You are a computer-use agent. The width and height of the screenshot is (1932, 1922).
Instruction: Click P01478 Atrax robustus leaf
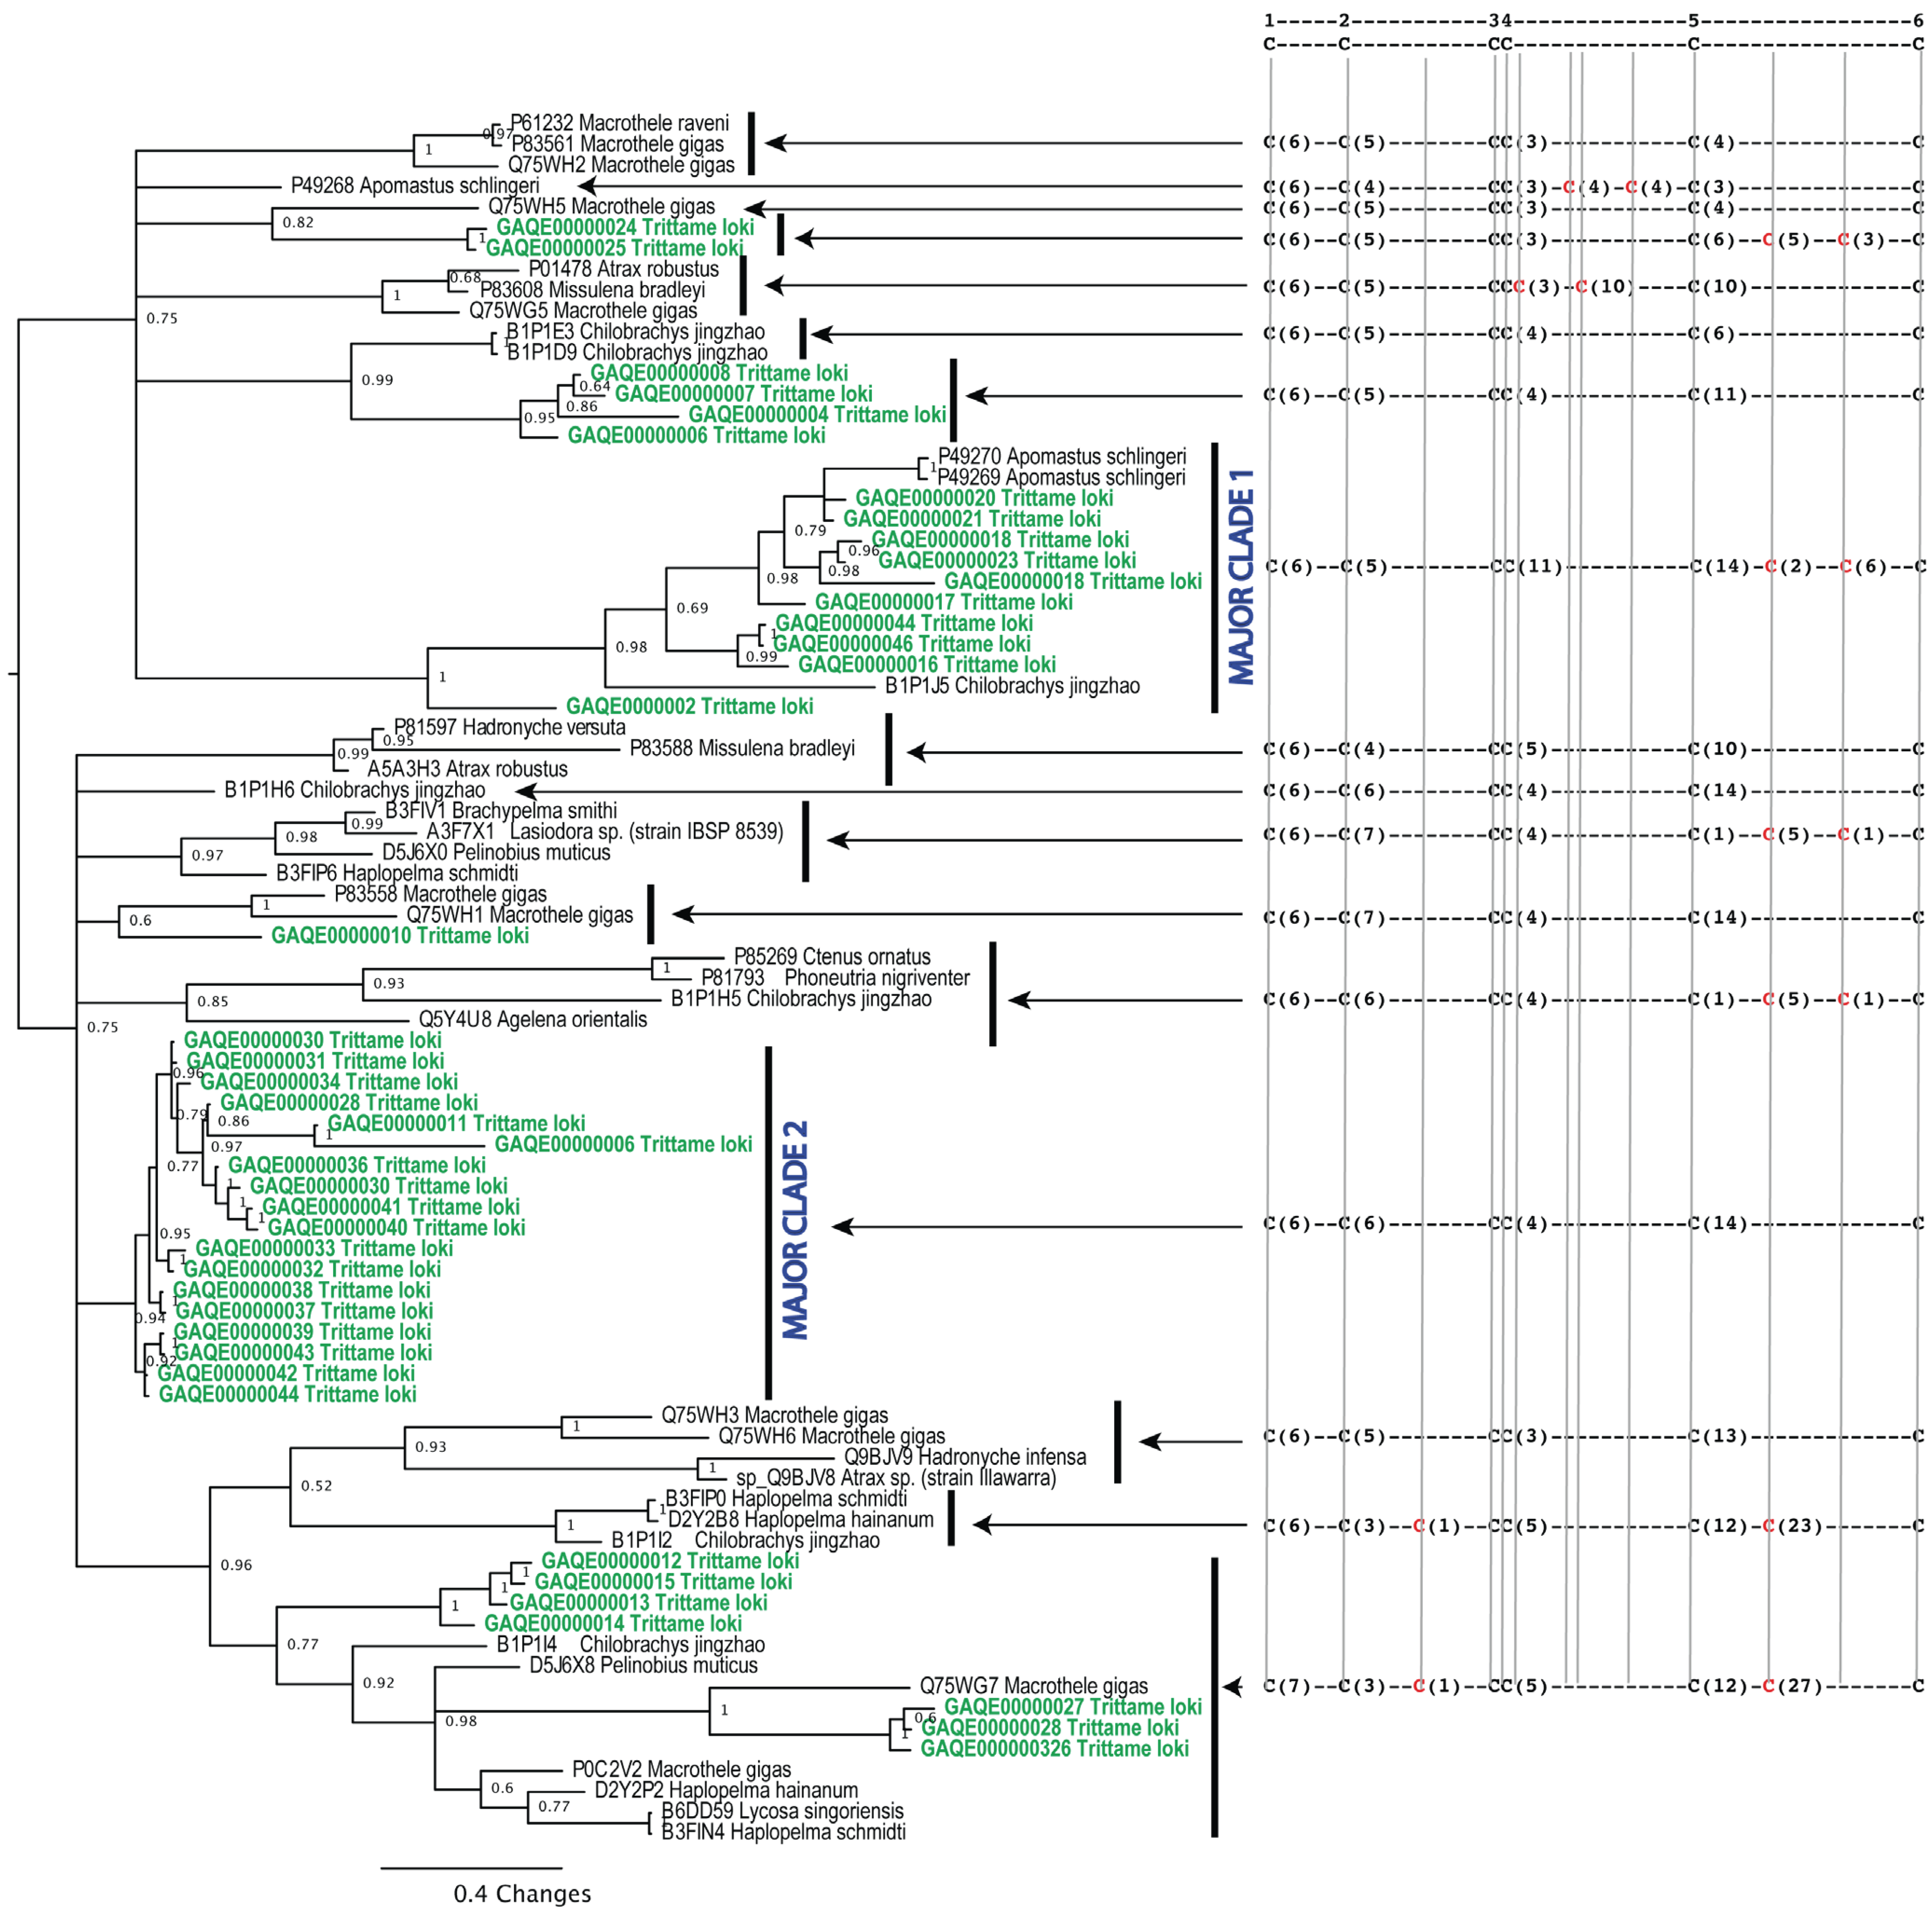pyautogui.click(x=623, y=269)
